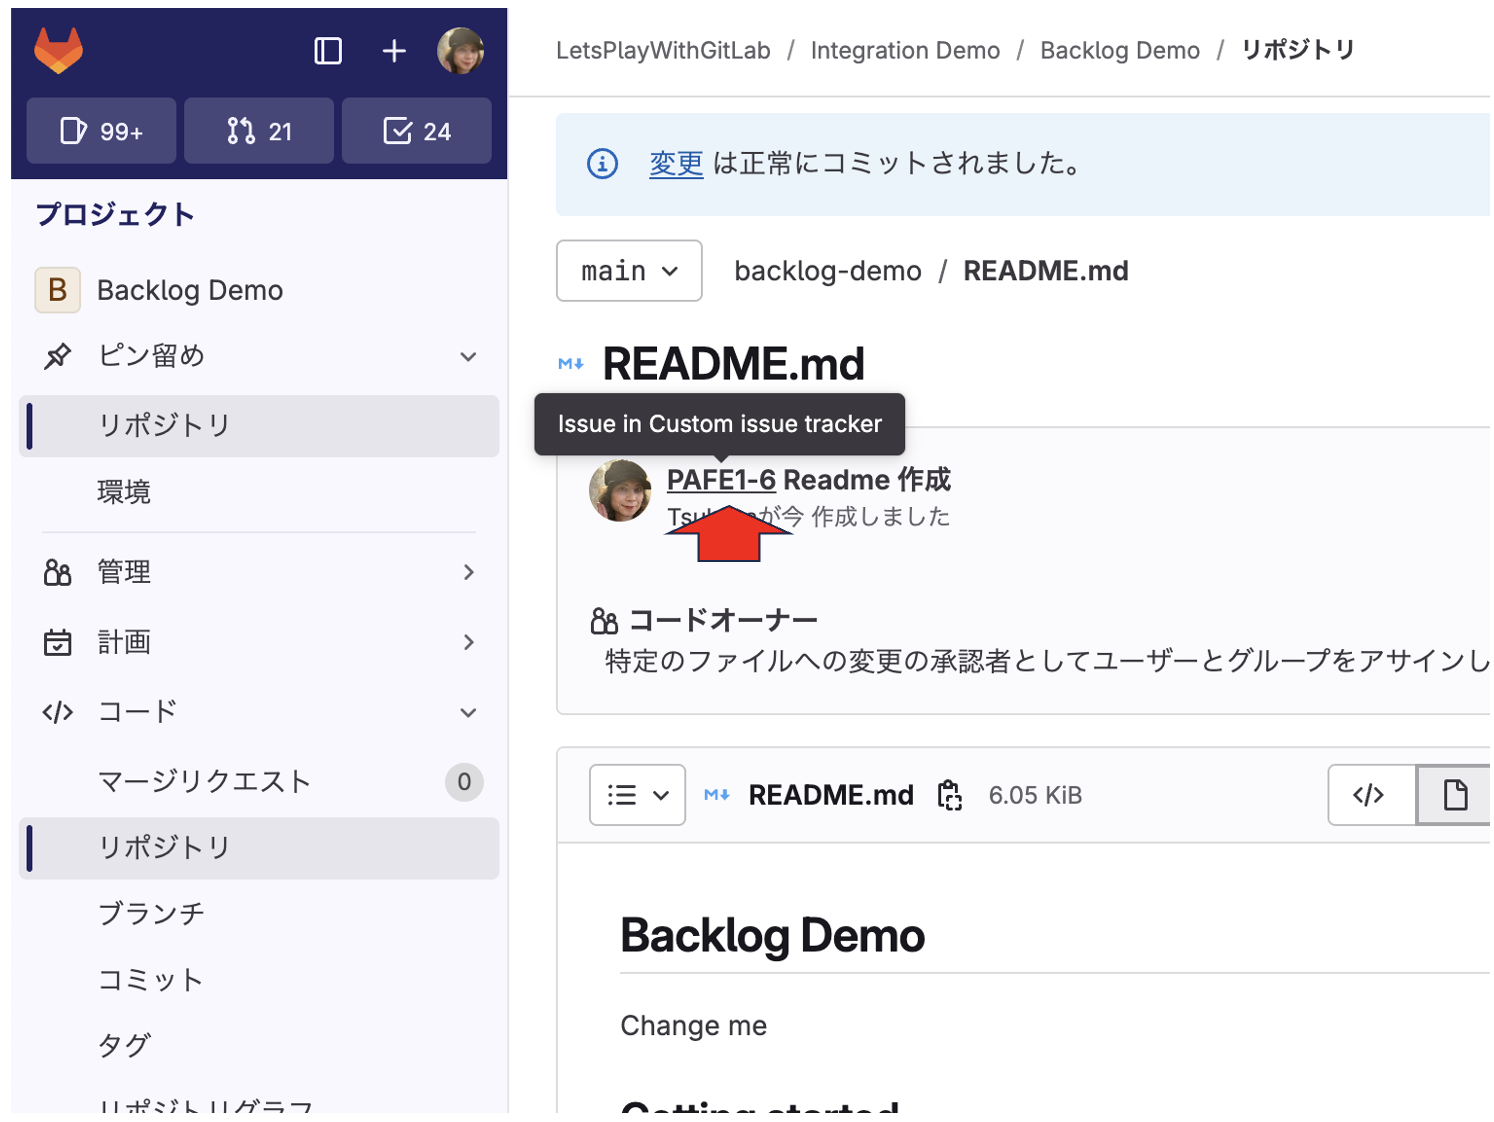Click the GitLab fox logo
This screenshot has width=1494, height=1122.
click(x=58, y=50)
